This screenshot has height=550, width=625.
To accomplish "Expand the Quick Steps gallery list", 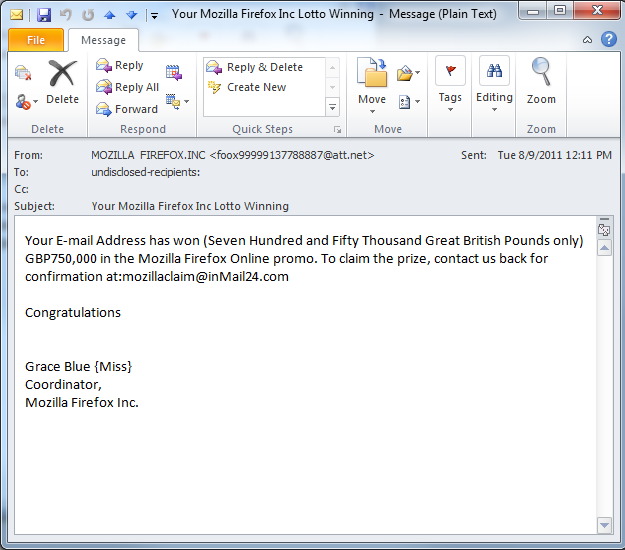I will (332, 107).
